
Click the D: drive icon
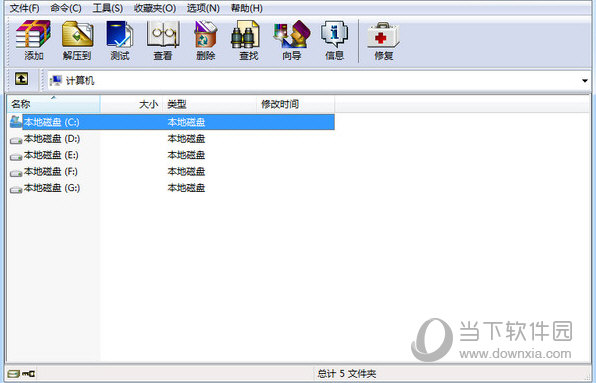coord(16,140)
